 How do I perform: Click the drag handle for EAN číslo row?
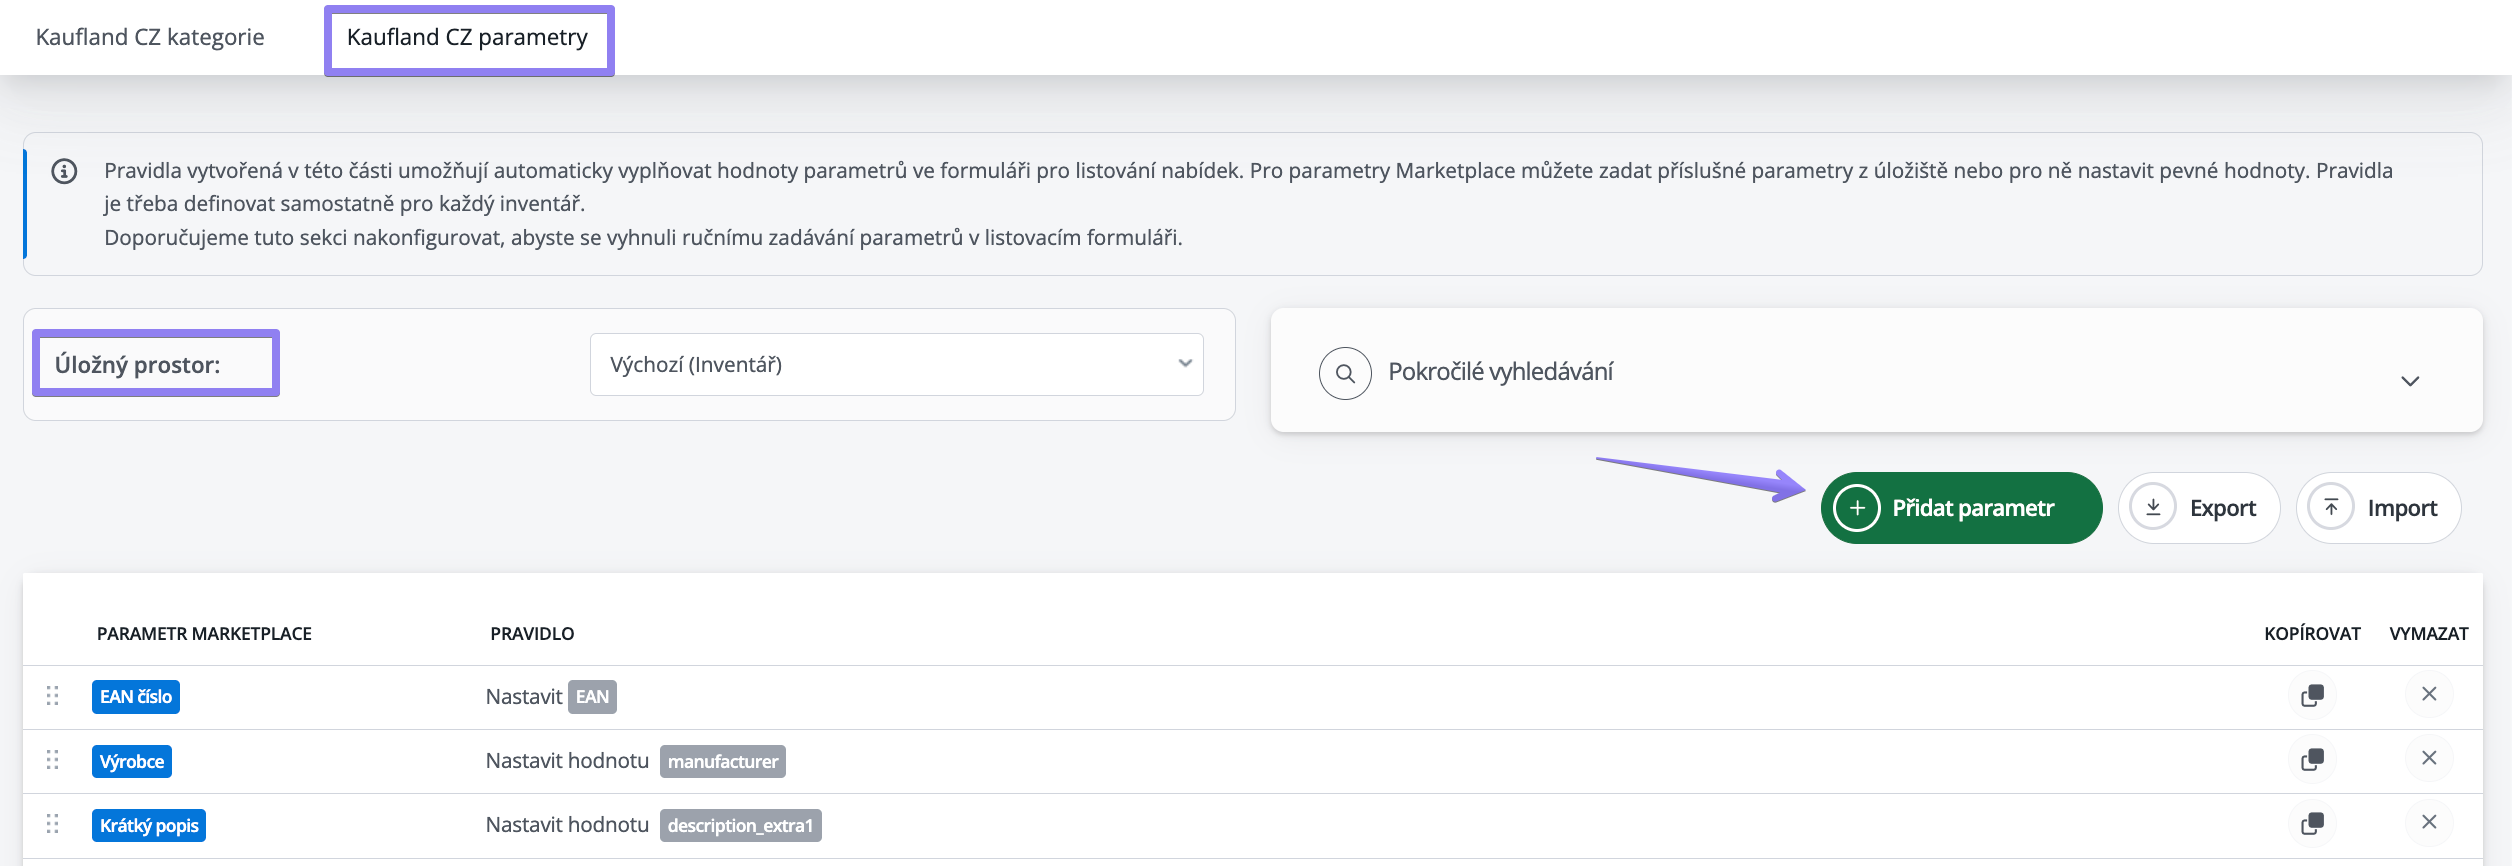click(53, 696)
